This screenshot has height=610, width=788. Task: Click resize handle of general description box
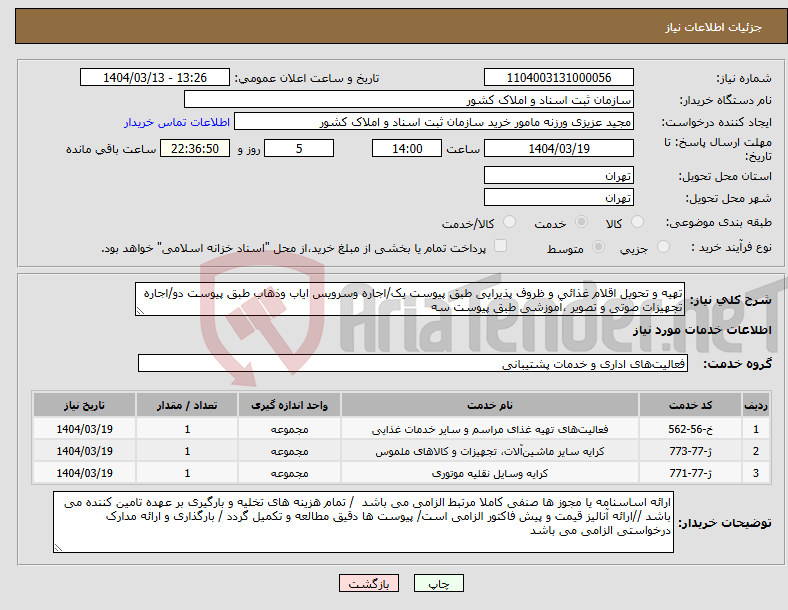pyautogui.click(x=140, y=311)
